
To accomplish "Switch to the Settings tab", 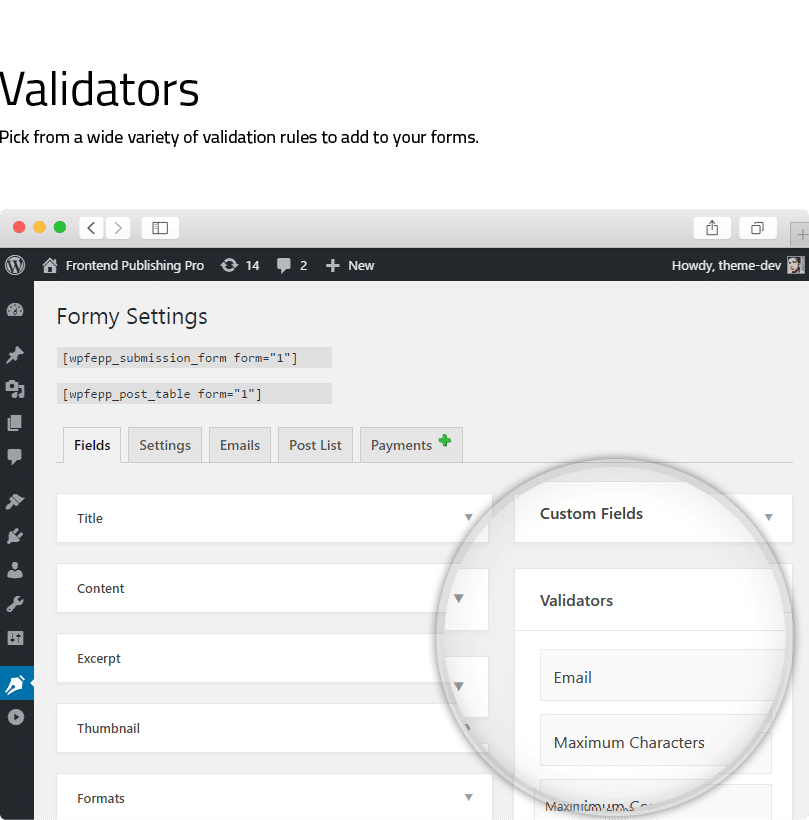I will 165,445.
